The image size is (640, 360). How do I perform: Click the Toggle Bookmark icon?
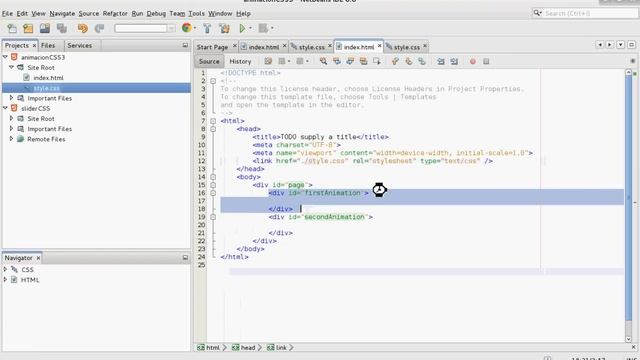click(422, 61)
